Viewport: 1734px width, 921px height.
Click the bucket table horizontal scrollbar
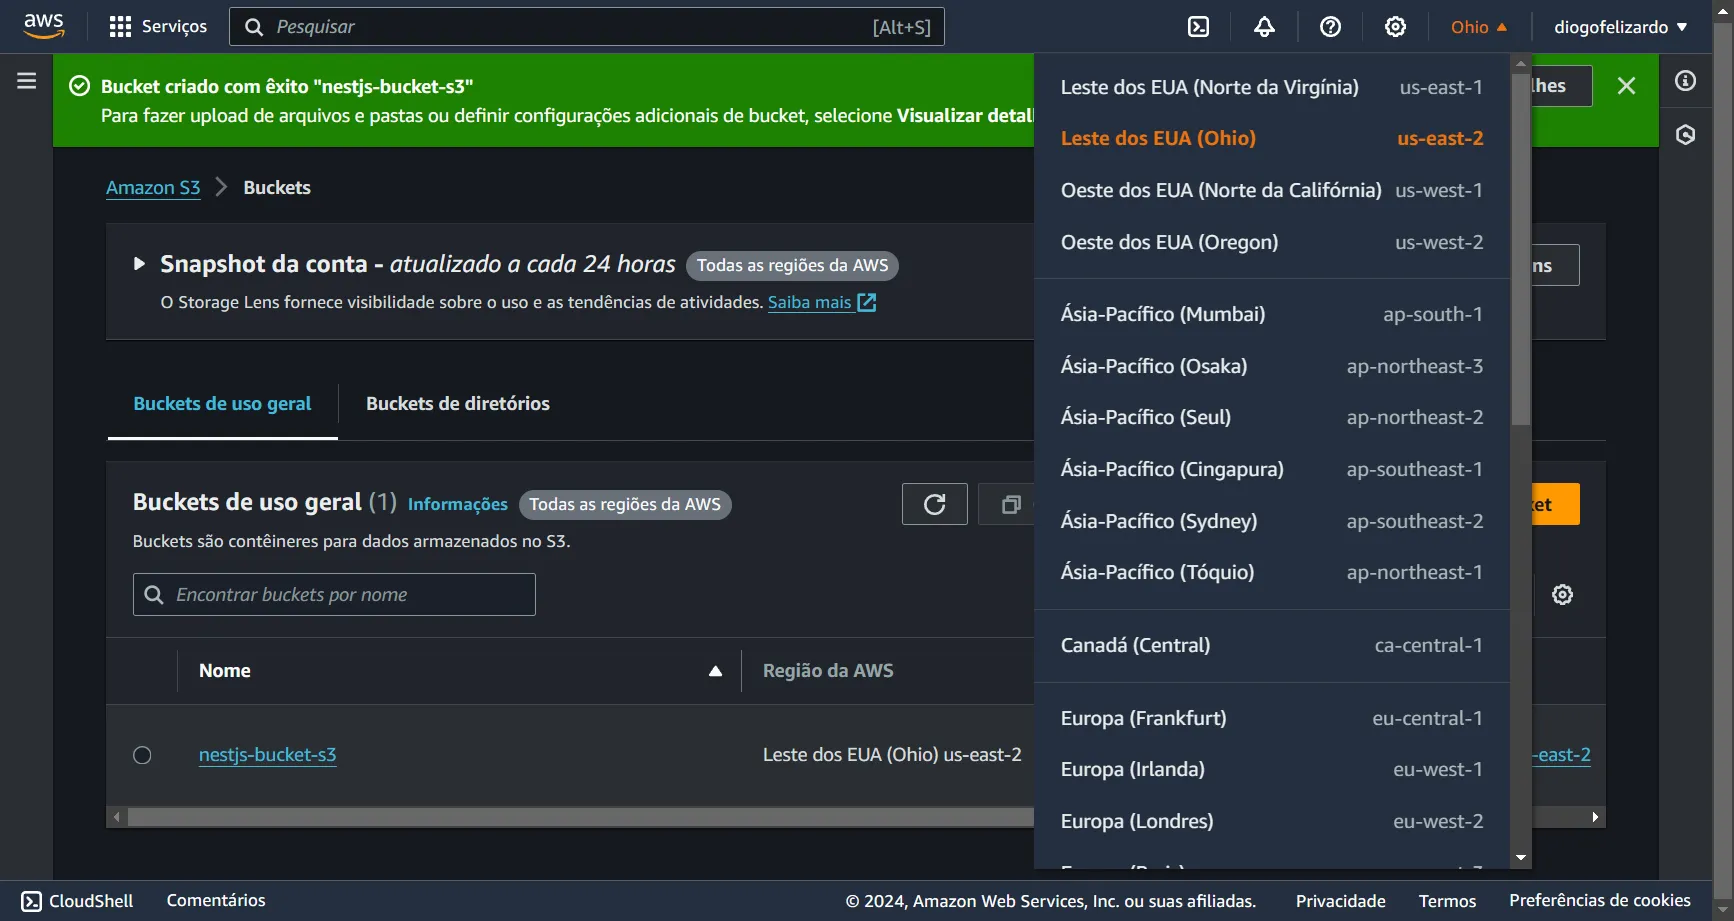(580, 817)
